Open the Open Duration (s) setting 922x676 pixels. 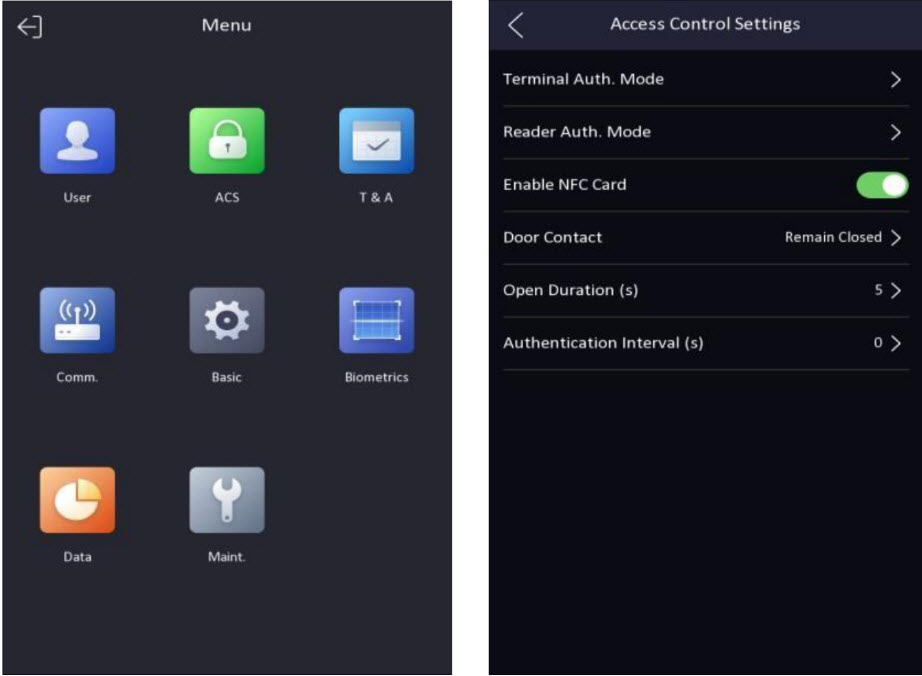tap(706, 290)
